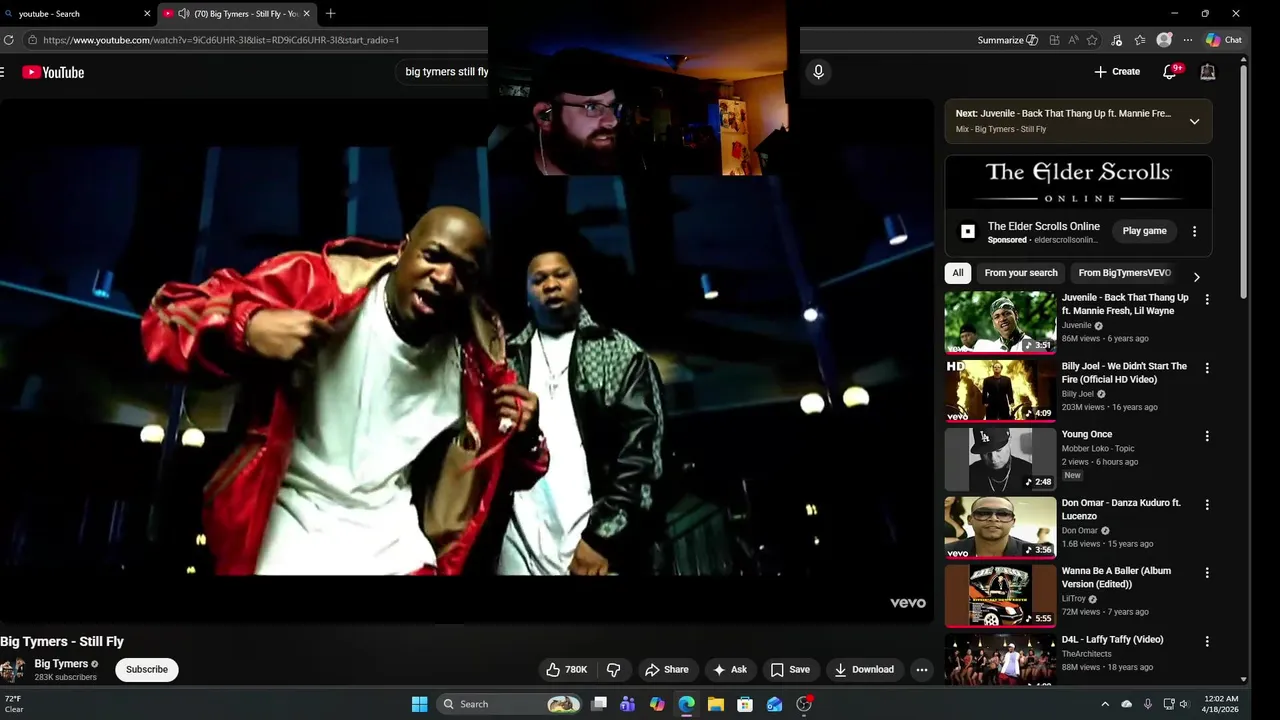
Task: Open YouTube notifications bell
Action: click(x=1170, y=72)
